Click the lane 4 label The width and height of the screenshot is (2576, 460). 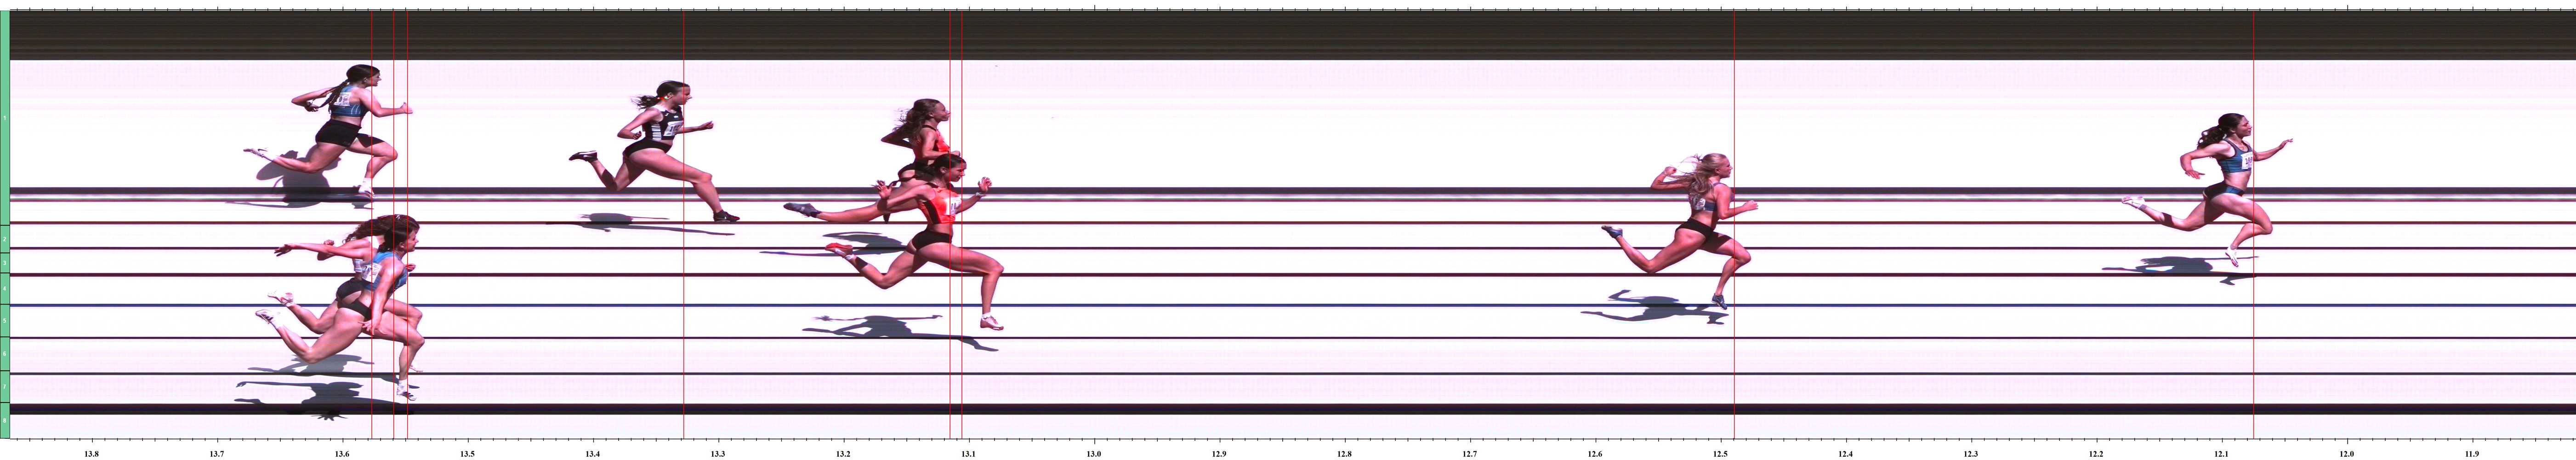click(x=5, y=289)
